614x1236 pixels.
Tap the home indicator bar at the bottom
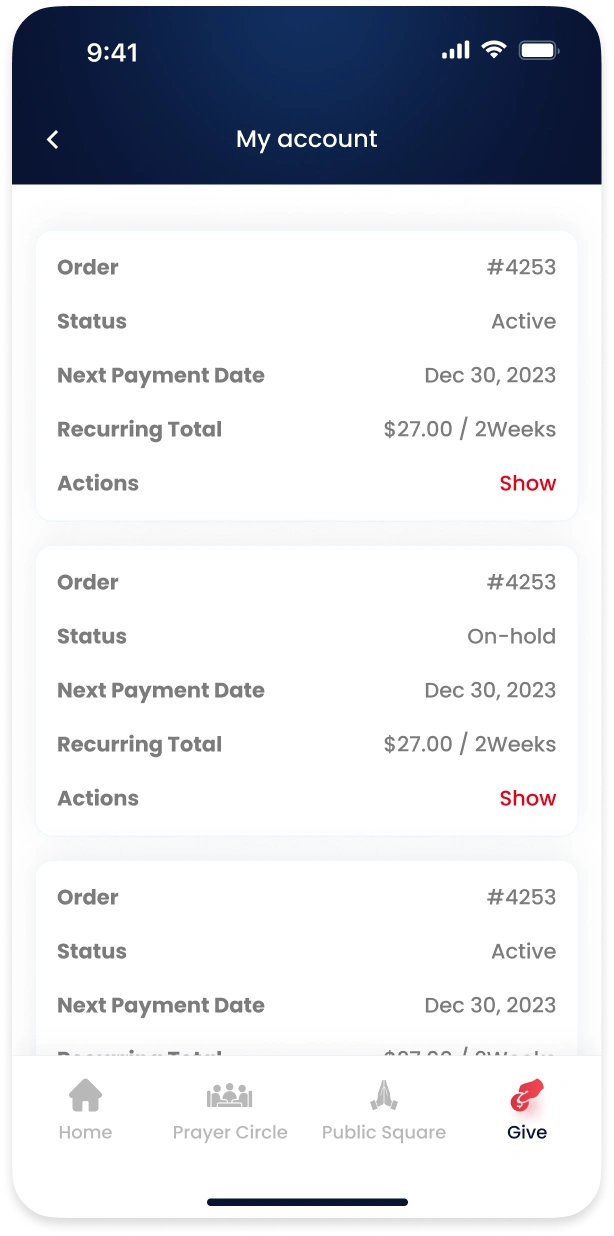(307, 1202)
